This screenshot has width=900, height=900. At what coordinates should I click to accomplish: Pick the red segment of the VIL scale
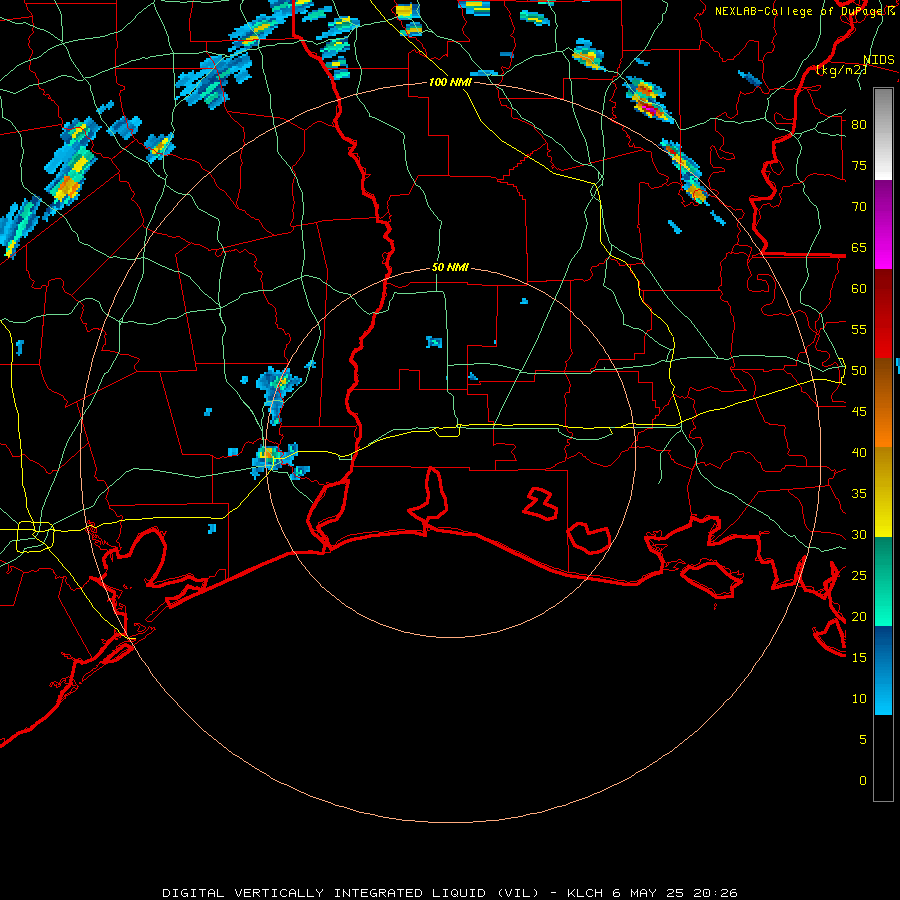pyautogui.click(x=883, y=314)
